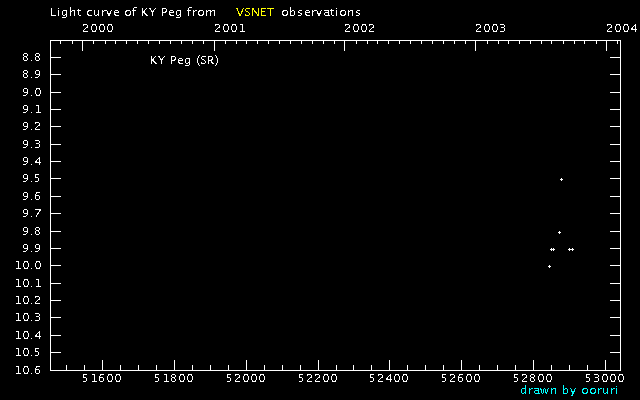The image size is (640, 400).
Task: Click the left pair of points at 9.9
Action: point(552,249)
